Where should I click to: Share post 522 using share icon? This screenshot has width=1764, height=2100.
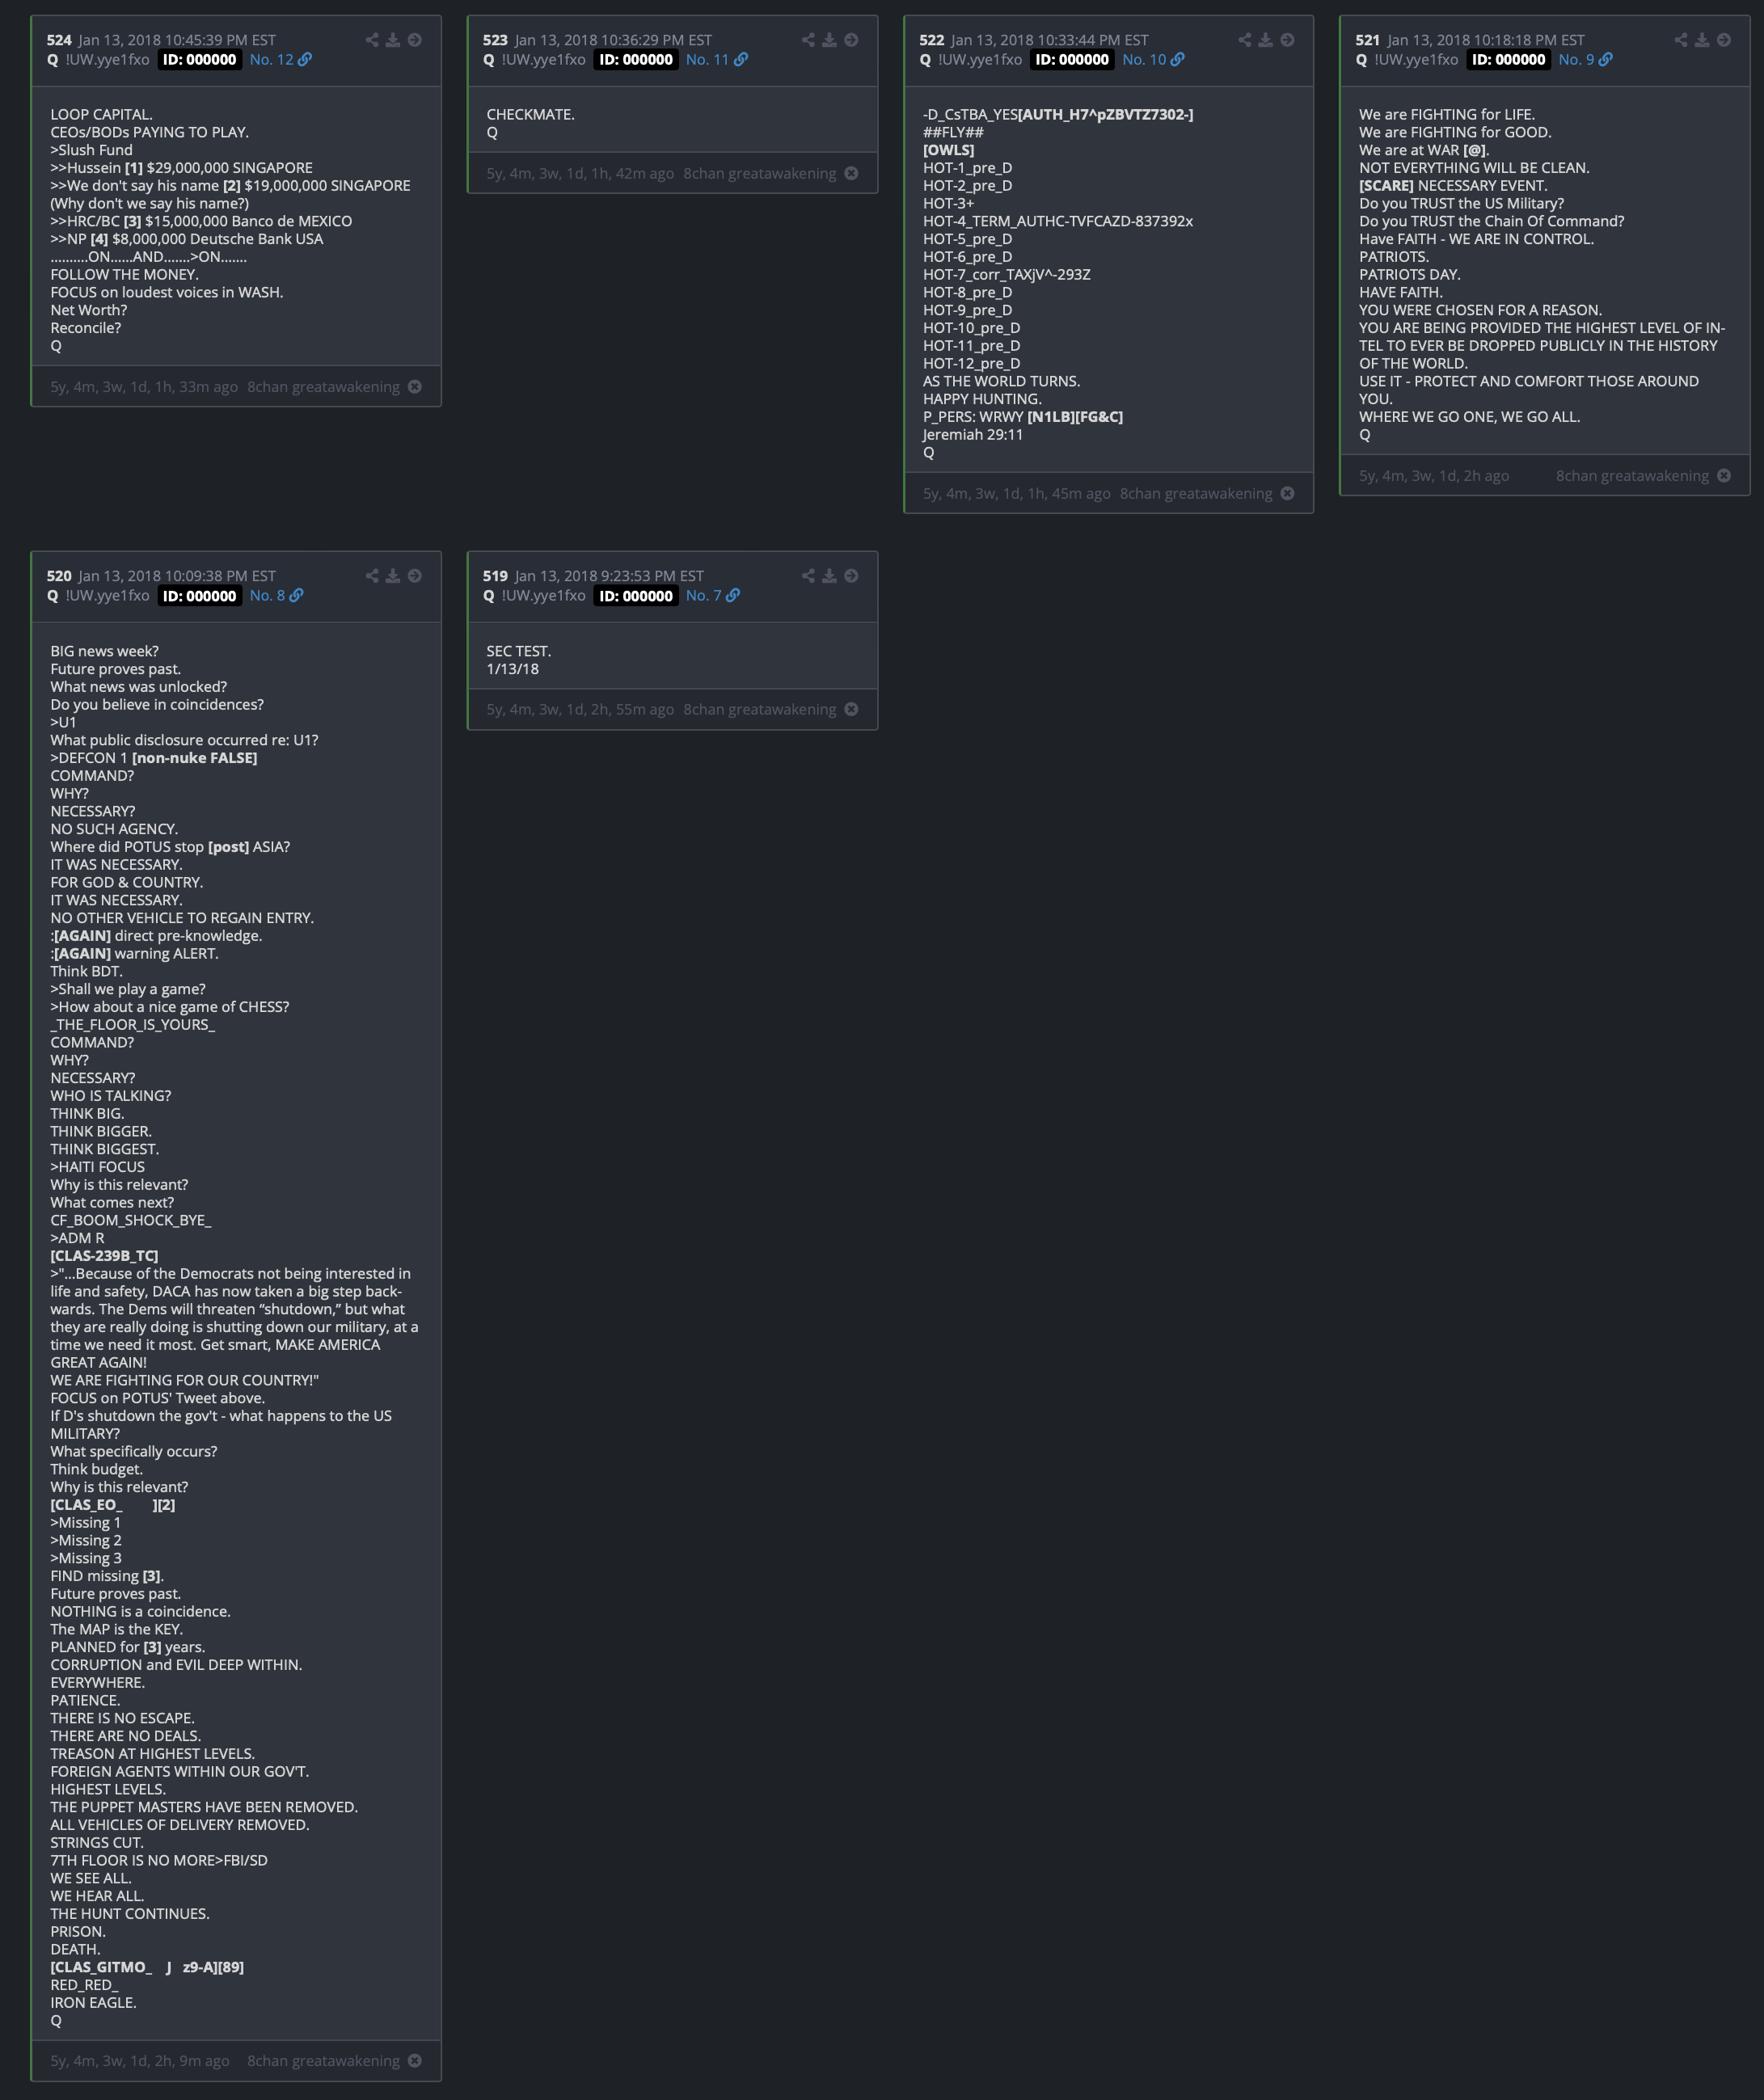[x=1245, y=40]
